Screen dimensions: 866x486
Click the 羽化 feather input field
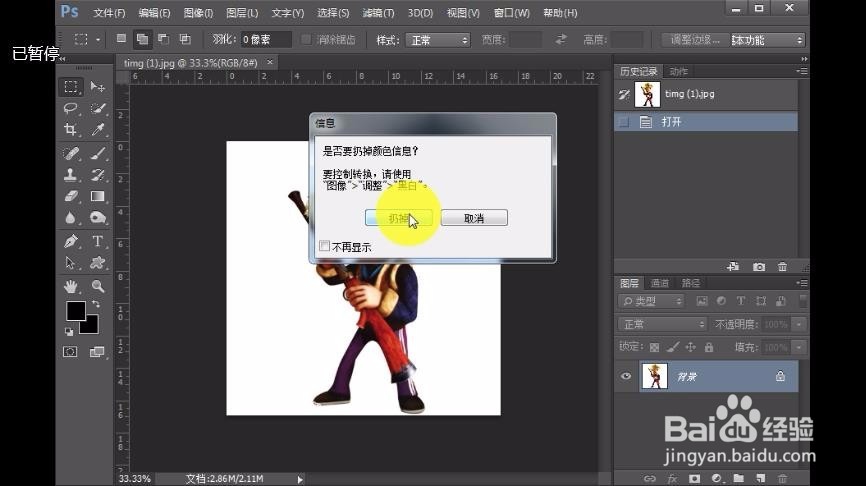click(265, 39)
